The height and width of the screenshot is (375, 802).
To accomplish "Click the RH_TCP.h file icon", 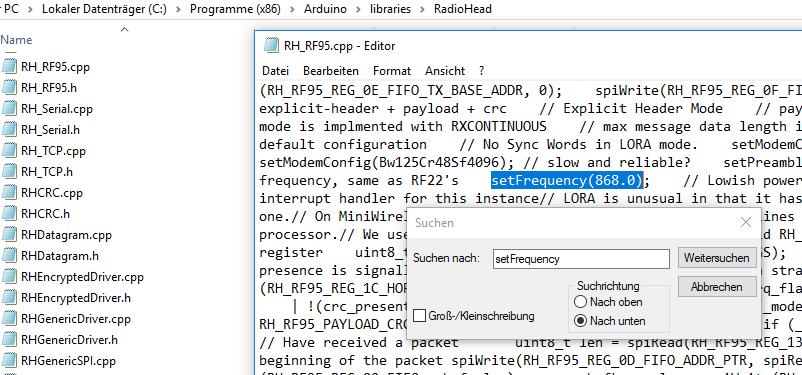I will click(x=9, y=172).
